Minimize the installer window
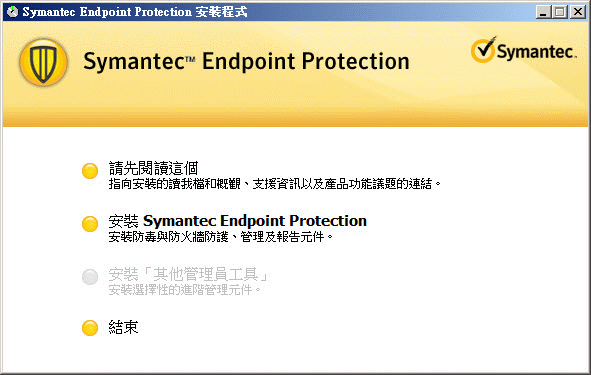This screenshot has width=591, height=375. pos(543,12)
